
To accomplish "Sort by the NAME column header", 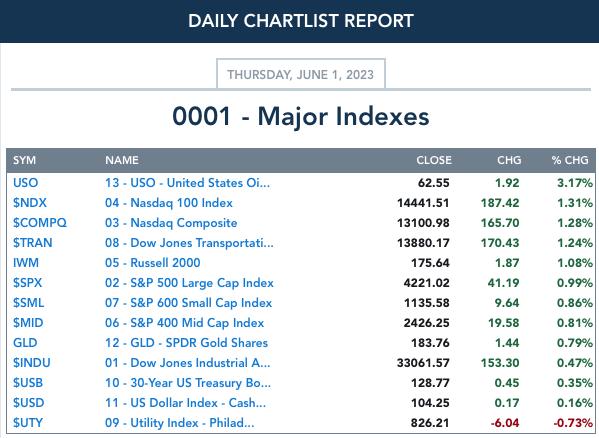I will (122, 160).
